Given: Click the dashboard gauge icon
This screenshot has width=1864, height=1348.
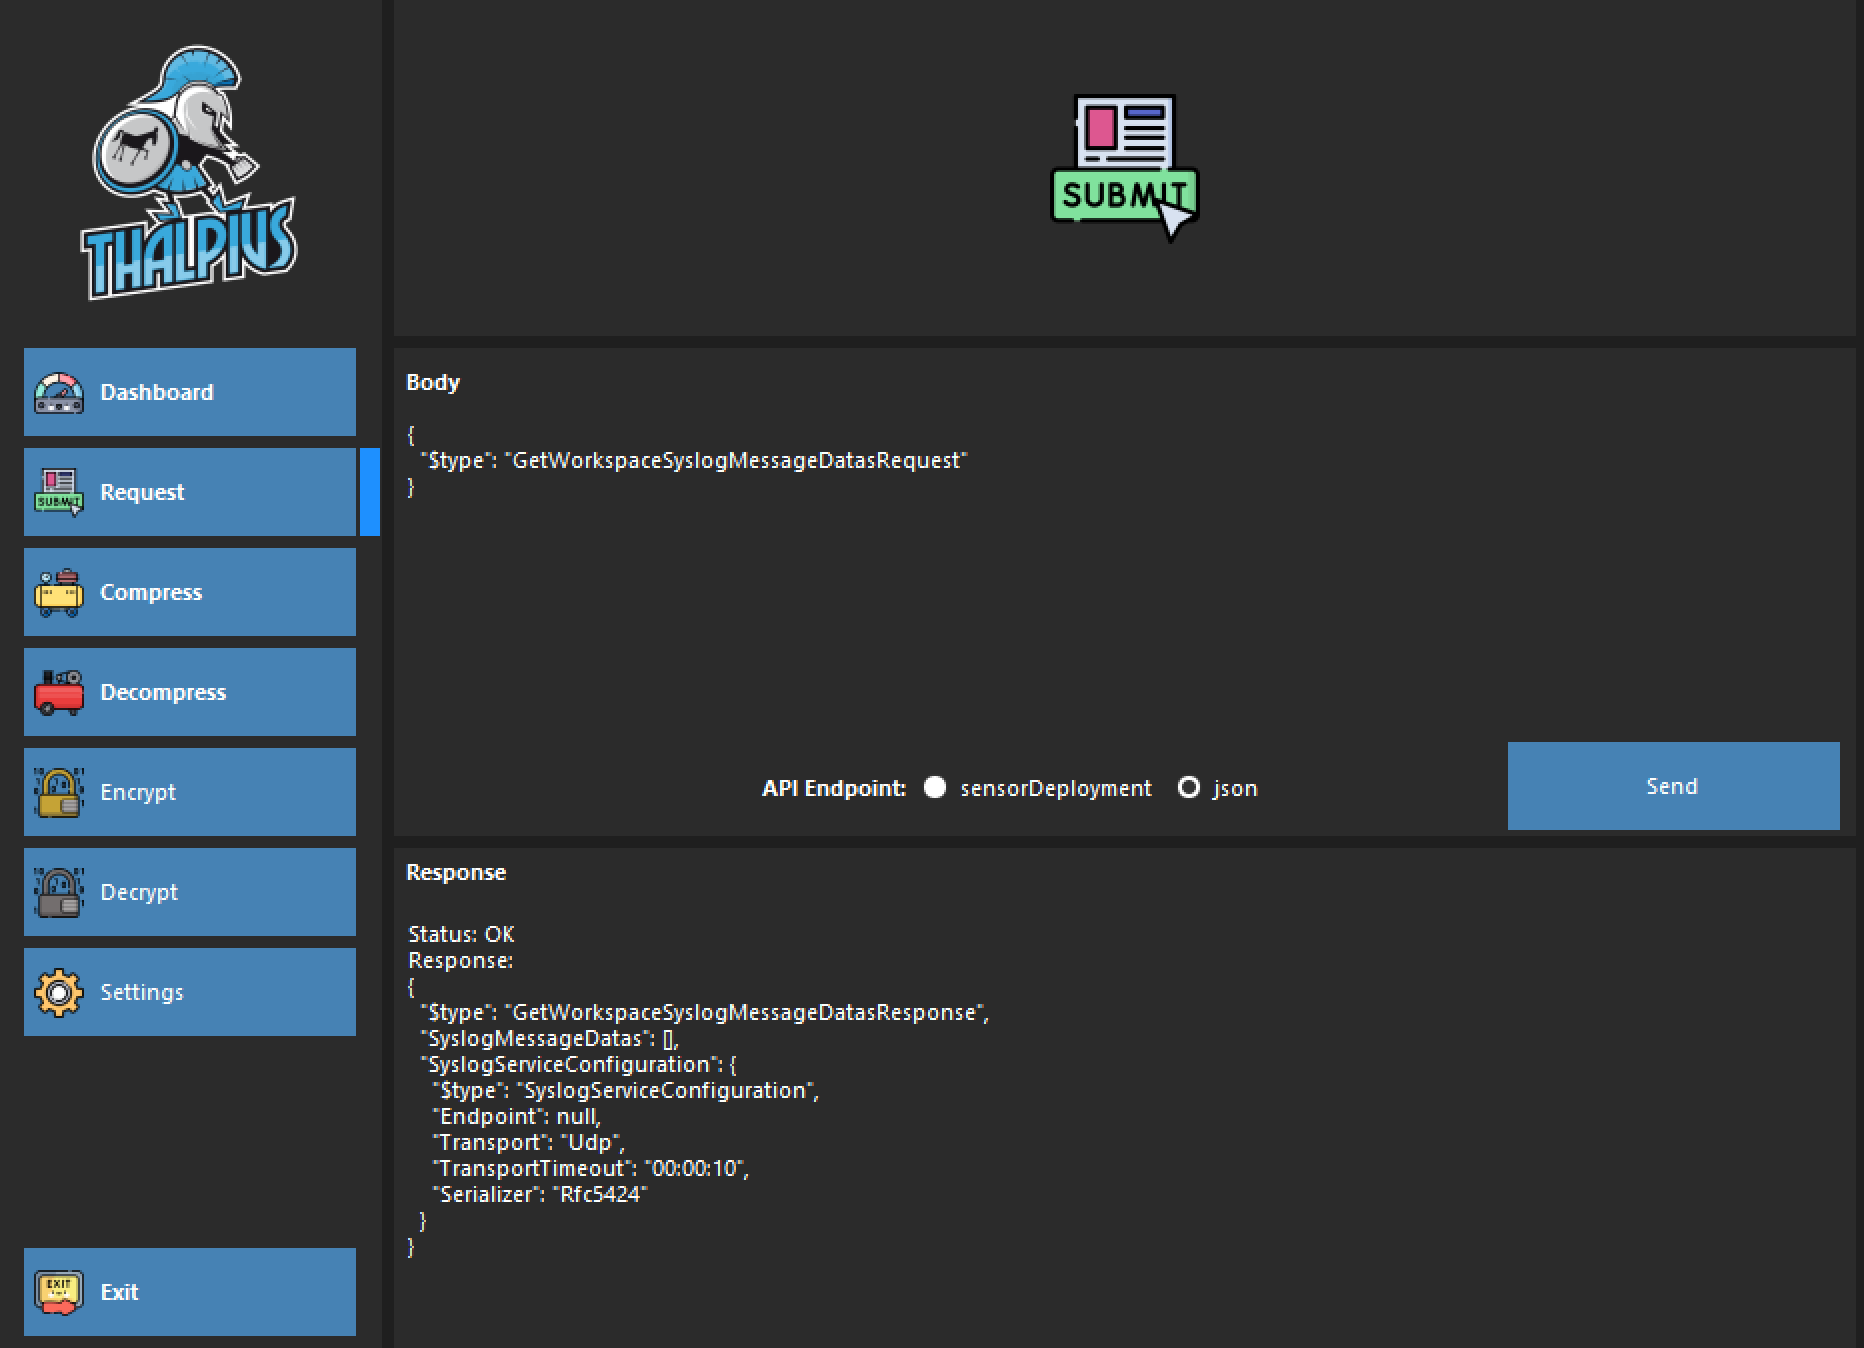Looking at the screenshot, I should coord(59,393).
